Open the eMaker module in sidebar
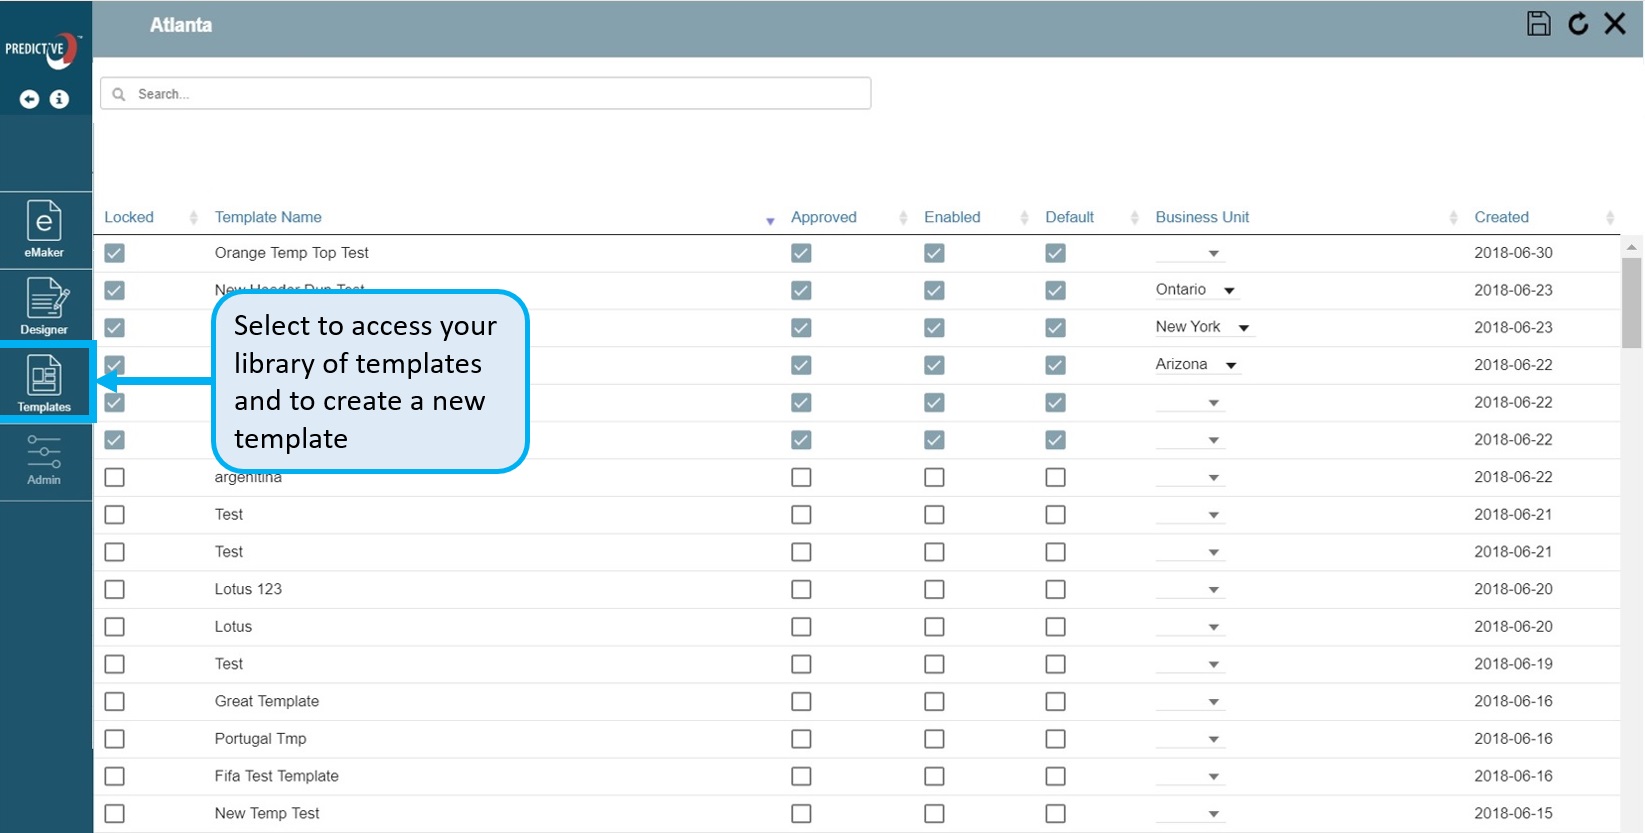Image resolution: width=1645 pixels, height=833 pixels. coord(44,229)
